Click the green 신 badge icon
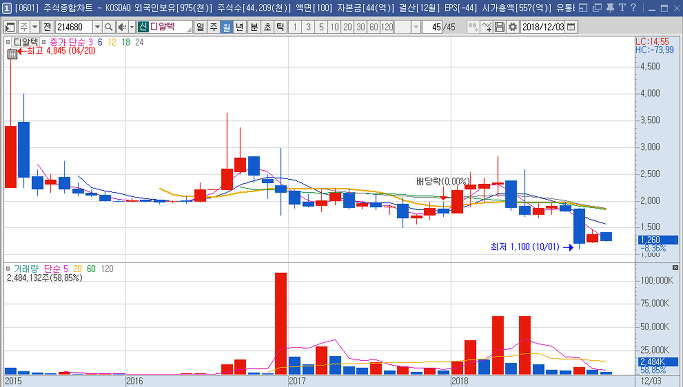Image resolution: width=683 pixels, height=387 pixels. (143, 27)
